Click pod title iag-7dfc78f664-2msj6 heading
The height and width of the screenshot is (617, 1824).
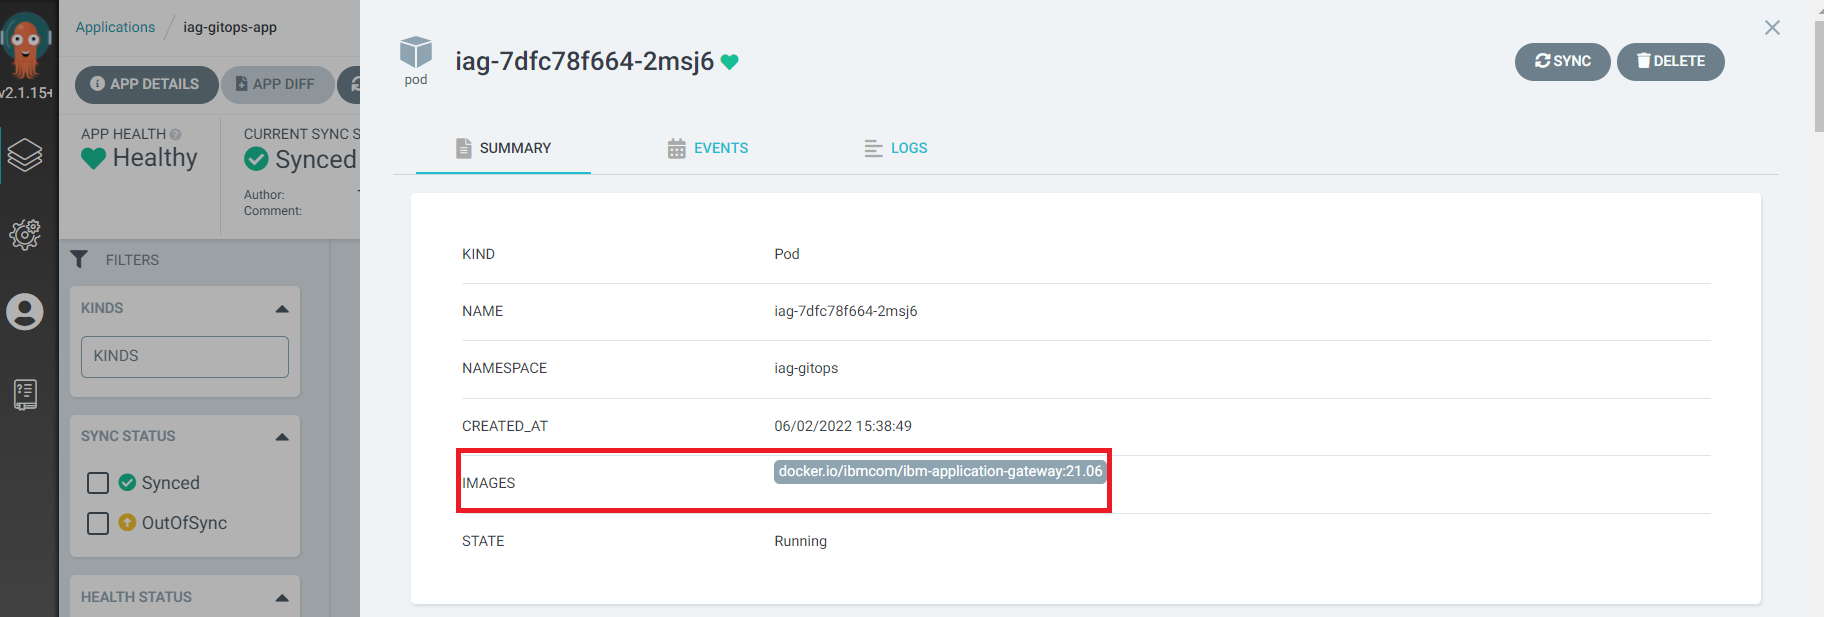click(x=585, y=62)
